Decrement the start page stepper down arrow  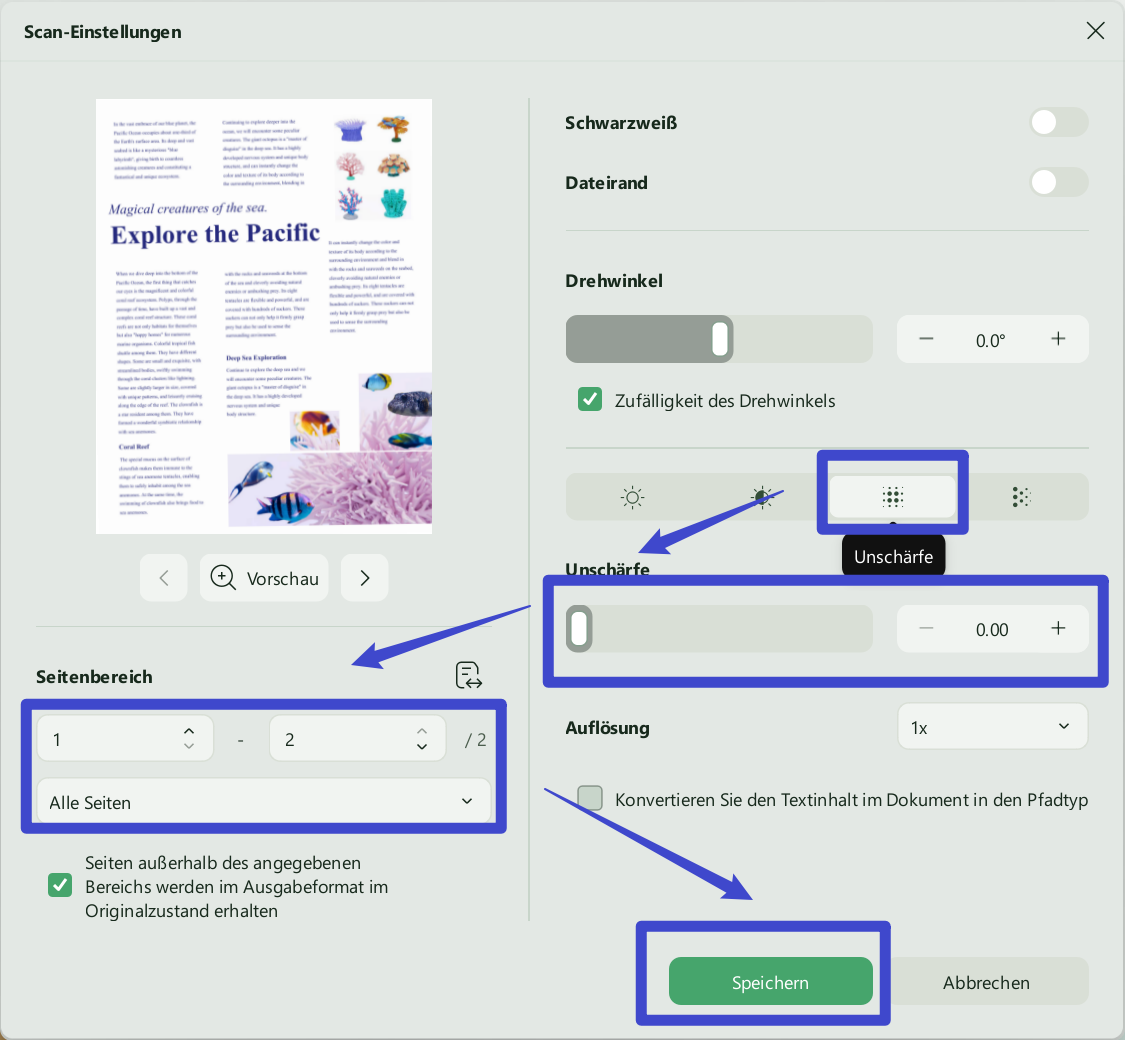[x=189, y=747]
